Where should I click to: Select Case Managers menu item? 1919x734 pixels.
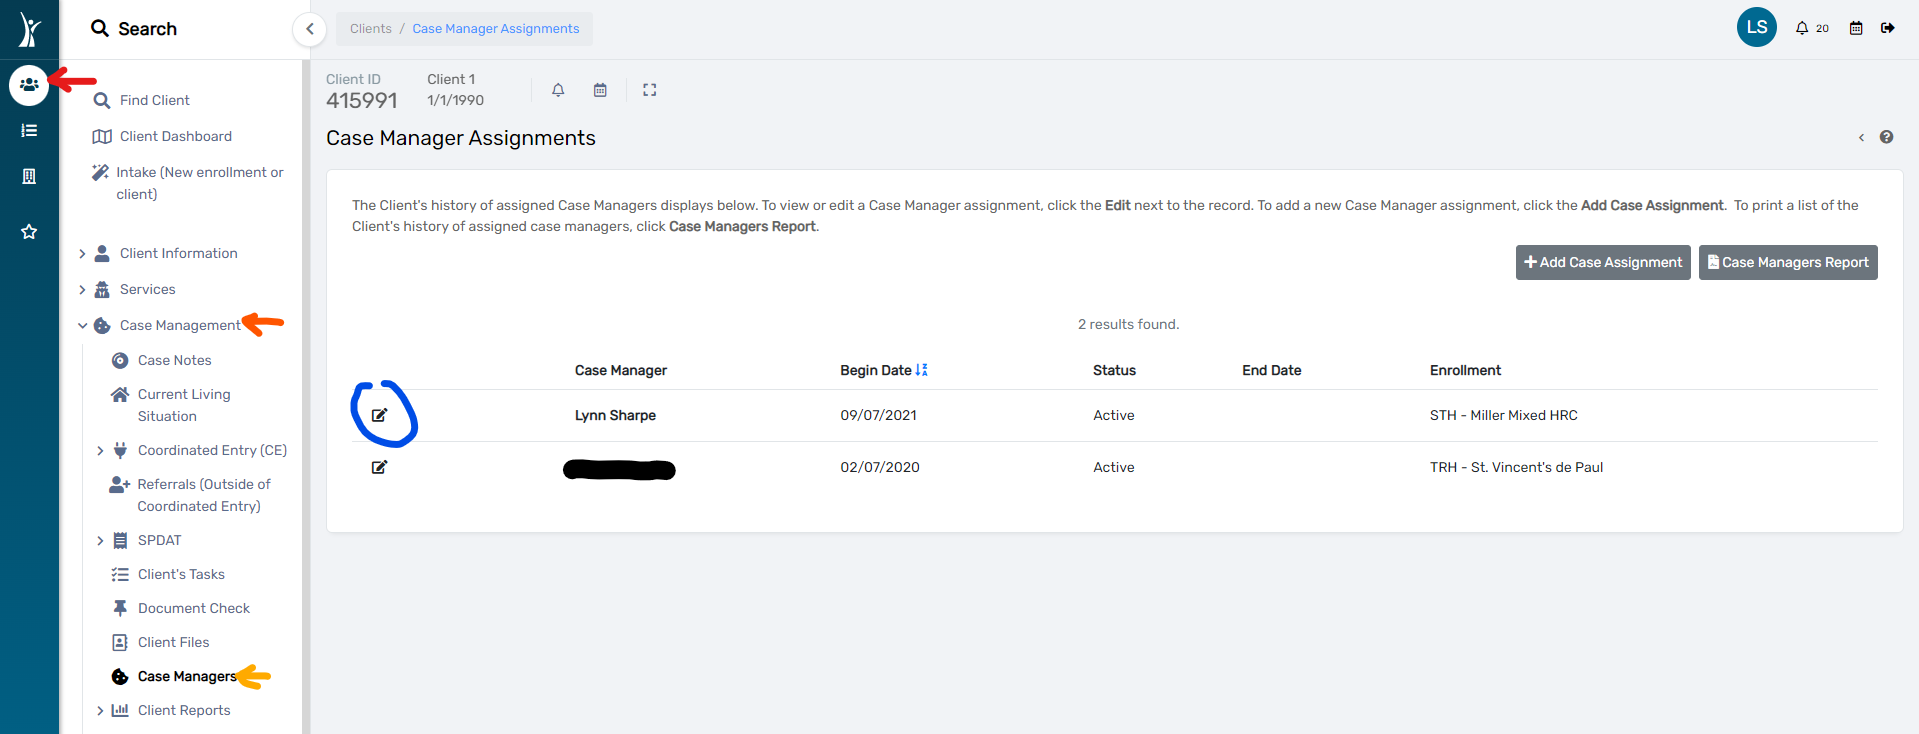(x=187, y=676)
